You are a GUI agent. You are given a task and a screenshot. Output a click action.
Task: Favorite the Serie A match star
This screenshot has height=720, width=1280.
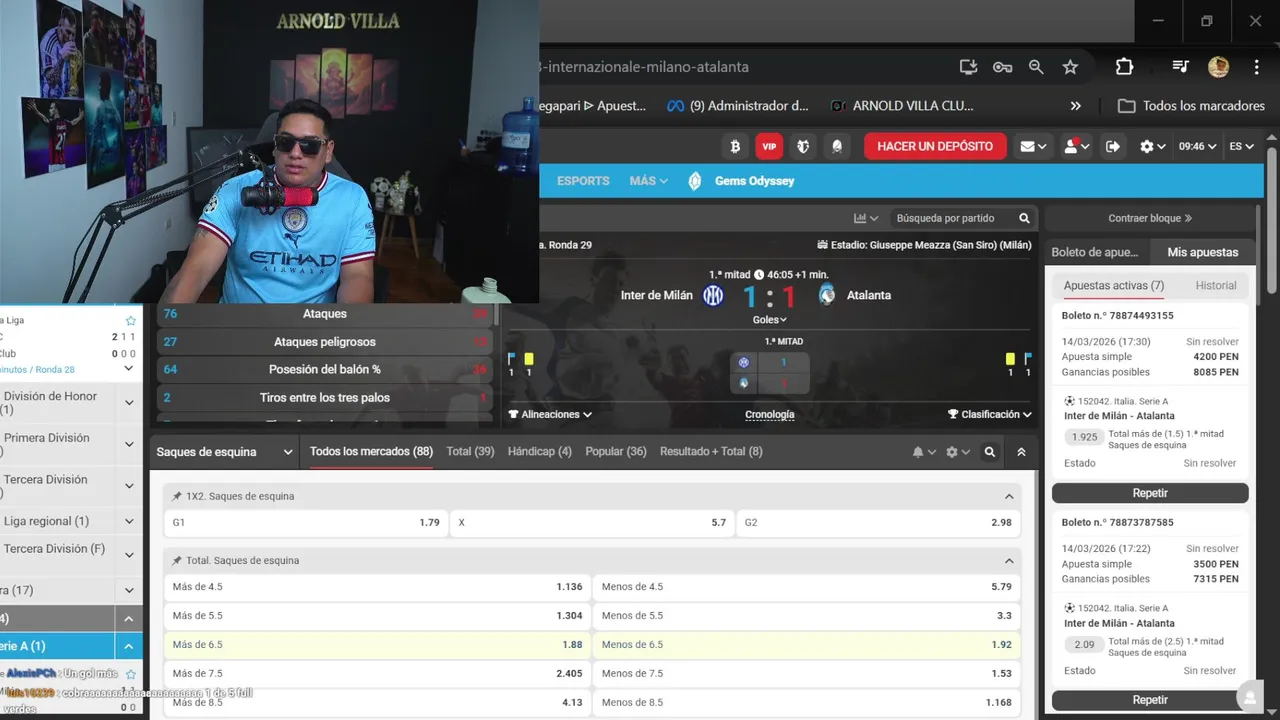130,674
